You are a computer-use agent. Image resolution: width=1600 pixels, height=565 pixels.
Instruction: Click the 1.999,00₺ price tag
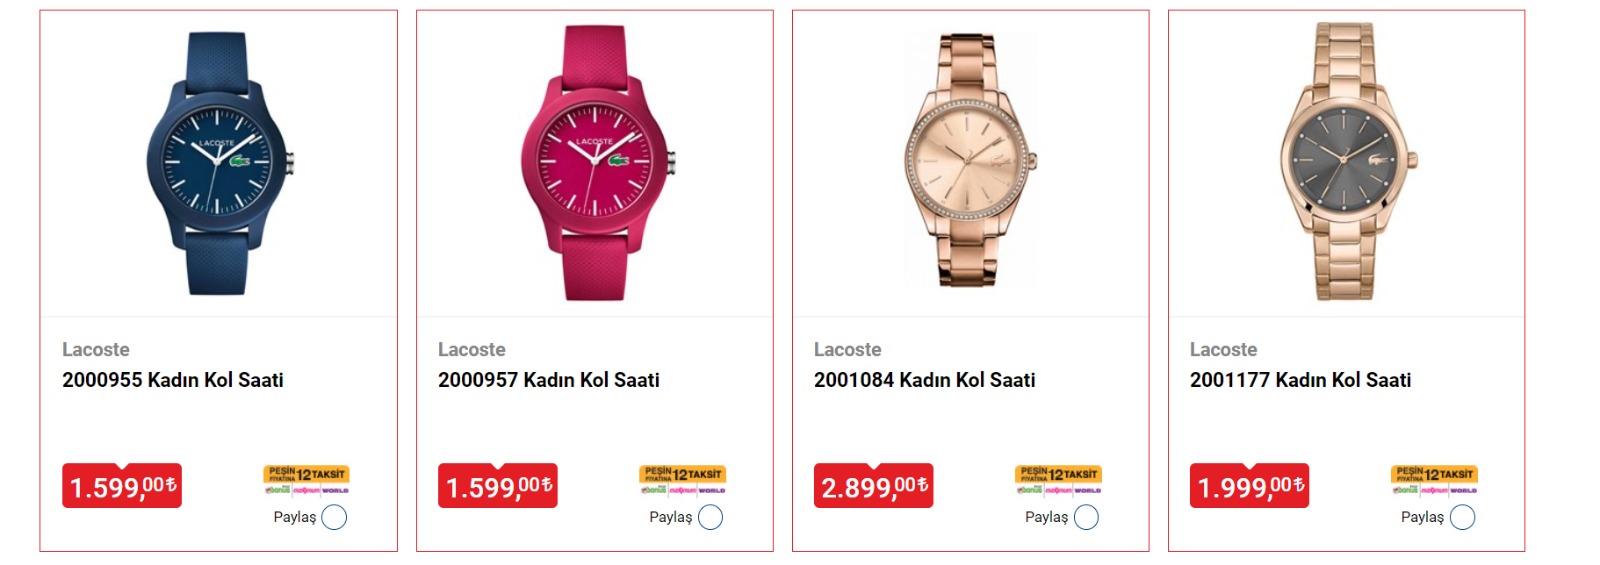tap(1249, 486)
